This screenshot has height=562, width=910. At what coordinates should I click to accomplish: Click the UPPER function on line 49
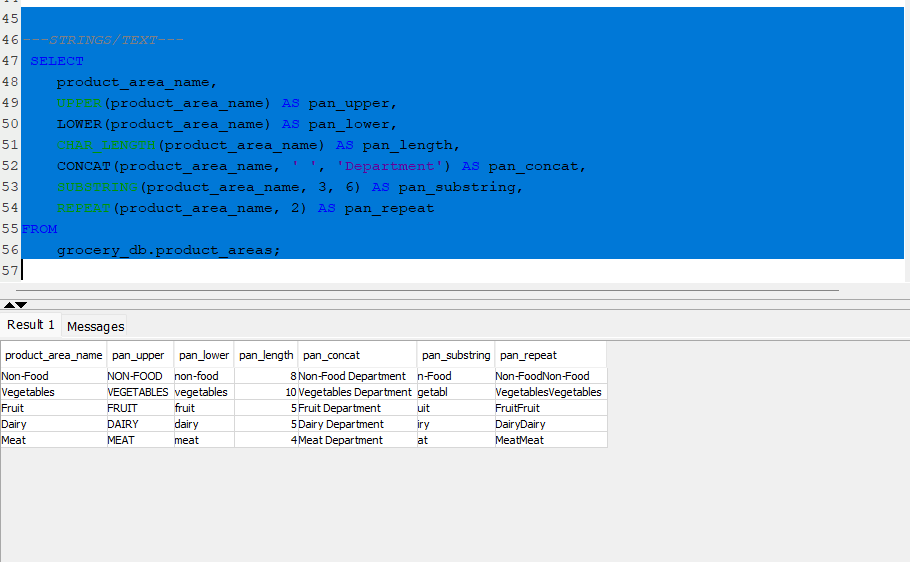pyautogui.click(x=79, y=103)
